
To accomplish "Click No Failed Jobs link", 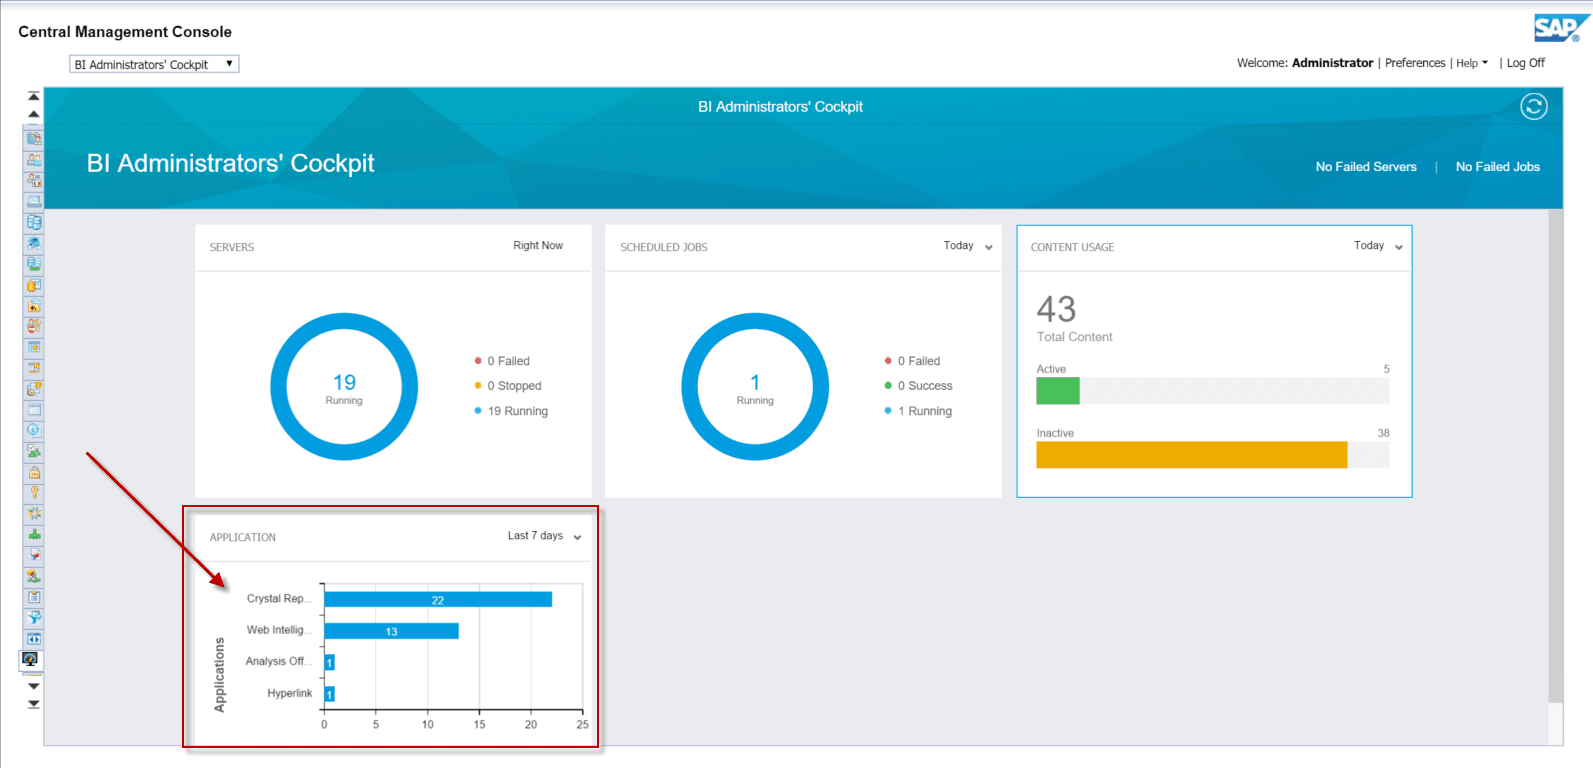I will (x=1497, y=167).
